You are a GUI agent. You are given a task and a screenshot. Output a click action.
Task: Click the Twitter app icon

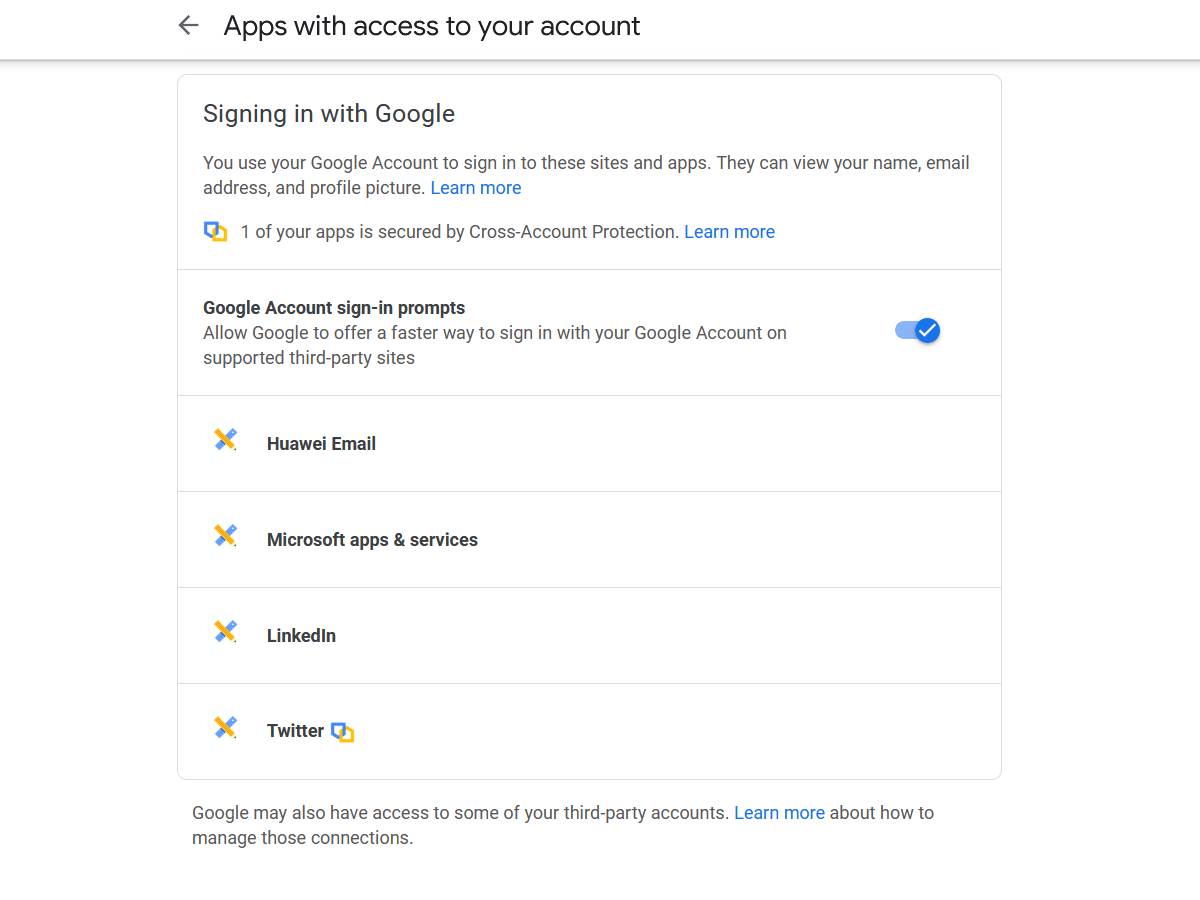(224, 727)
